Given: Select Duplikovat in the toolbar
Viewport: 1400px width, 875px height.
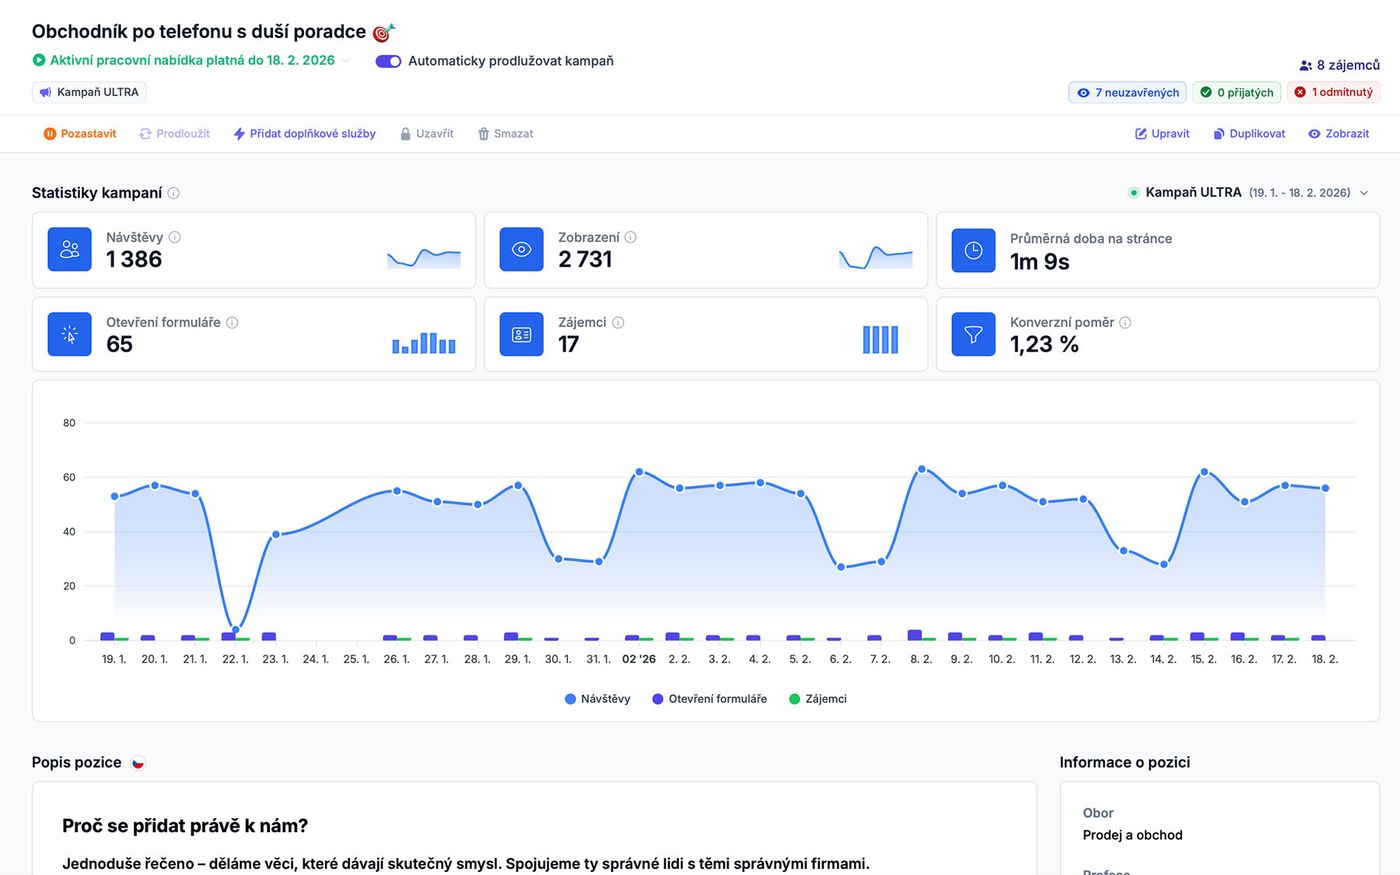Looking at the screenshot, I should pos(1249,134).
